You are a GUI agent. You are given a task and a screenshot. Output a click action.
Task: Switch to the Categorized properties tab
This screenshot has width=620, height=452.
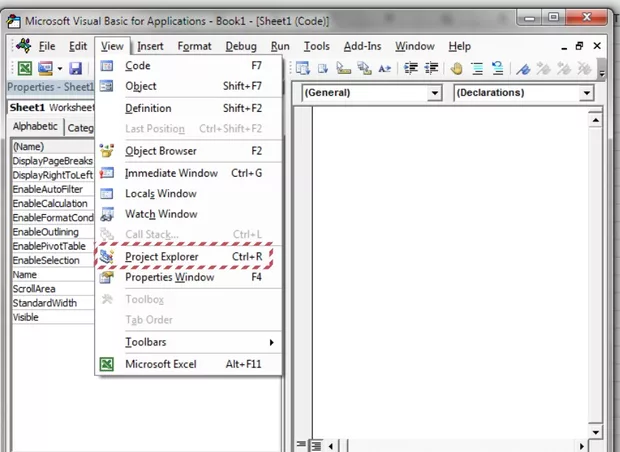[x=80, y=128]
